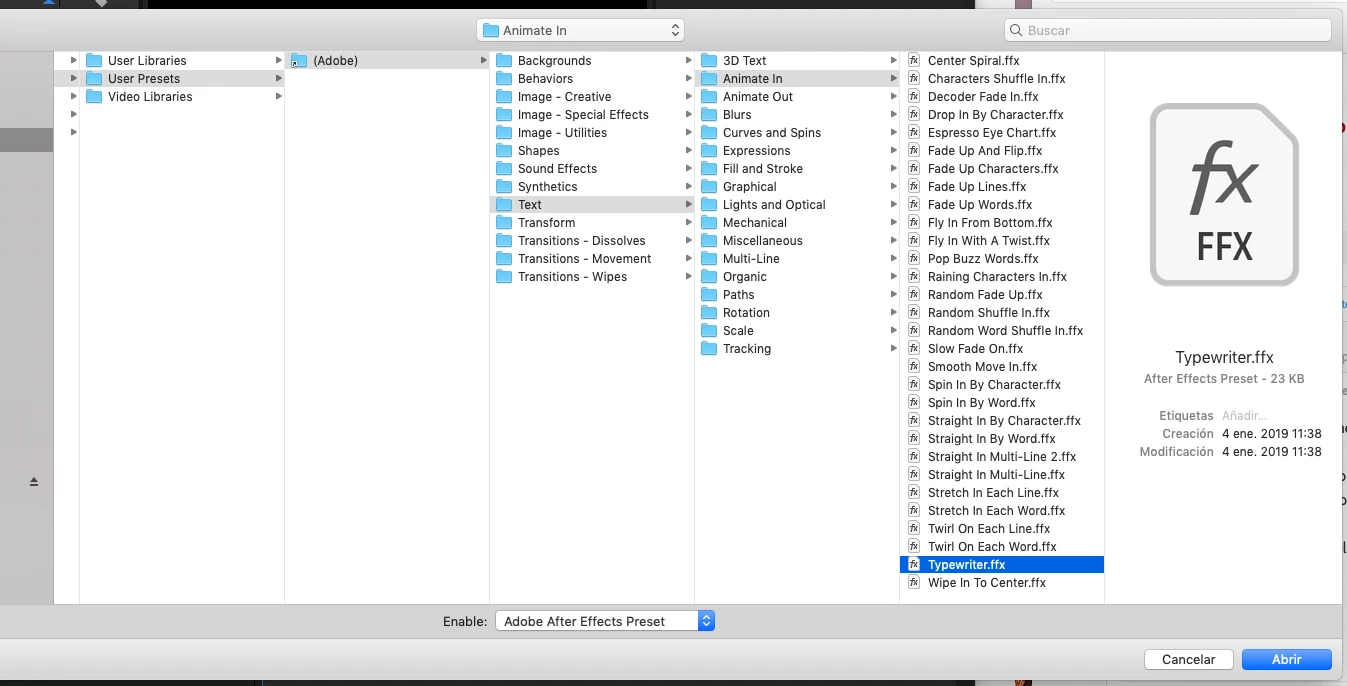Select Twirl On Each Line.ffx

pyautogui.click(x=1002, y=528)
